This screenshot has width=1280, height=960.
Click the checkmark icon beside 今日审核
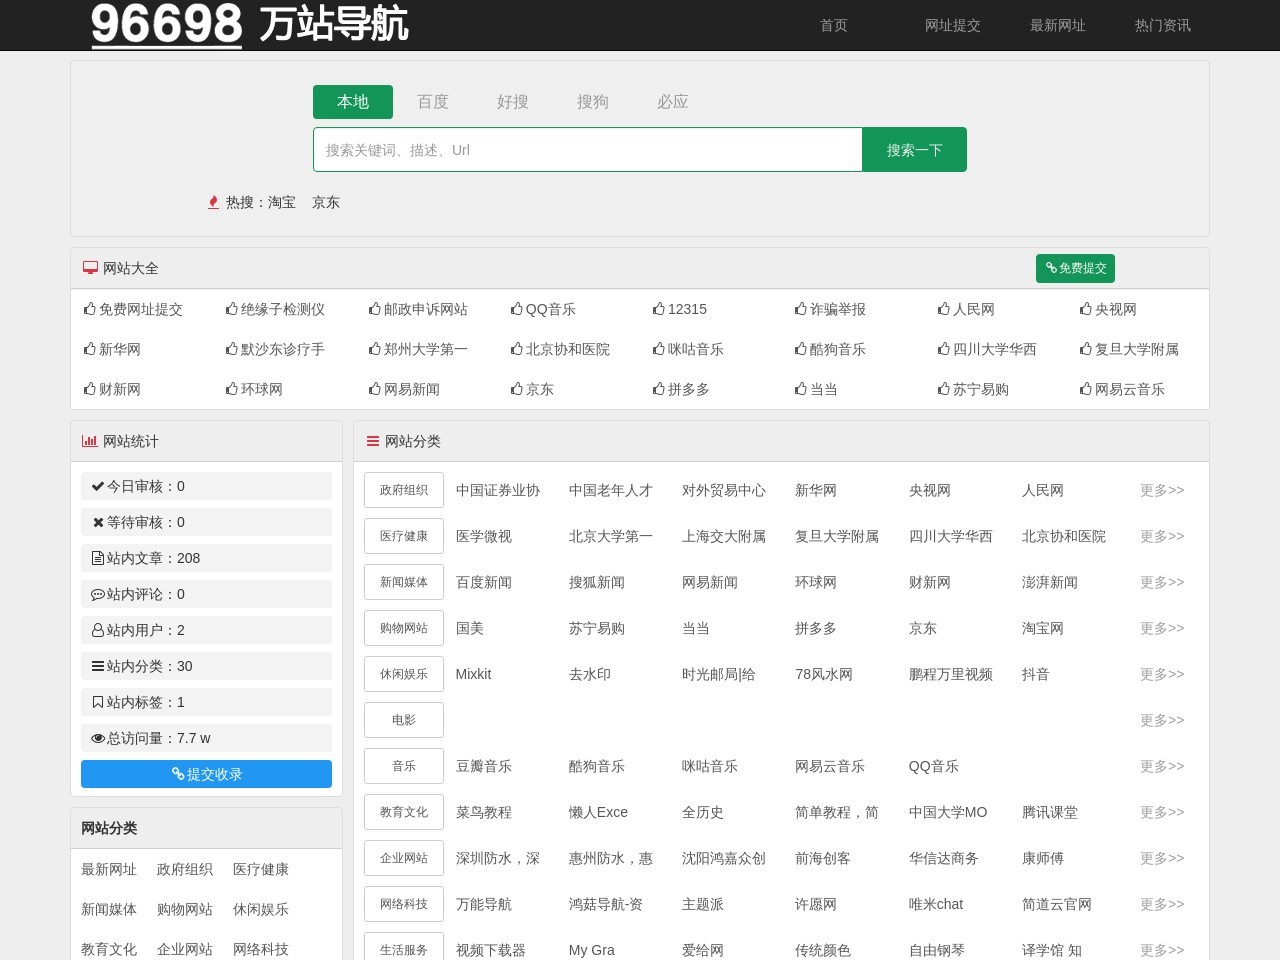[x=97, y=486]
